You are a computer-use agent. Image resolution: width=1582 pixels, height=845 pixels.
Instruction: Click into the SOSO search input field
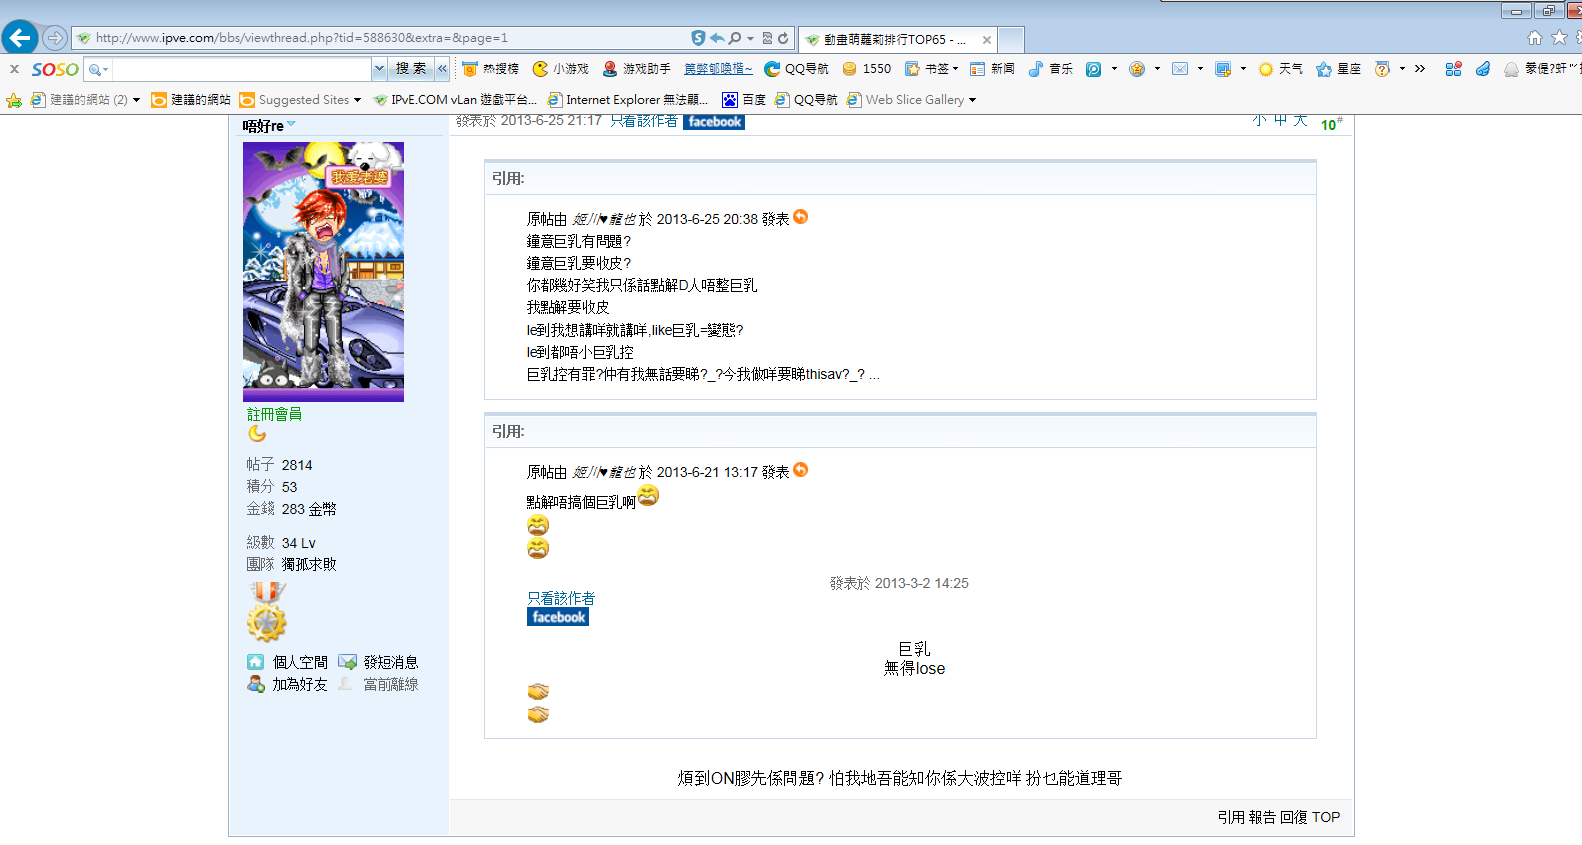tap(241, 69)
